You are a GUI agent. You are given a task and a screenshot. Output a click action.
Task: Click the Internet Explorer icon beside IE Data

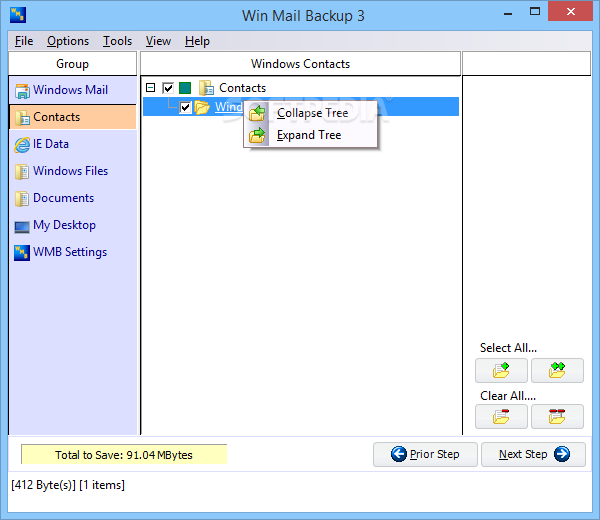coord(22,145)
